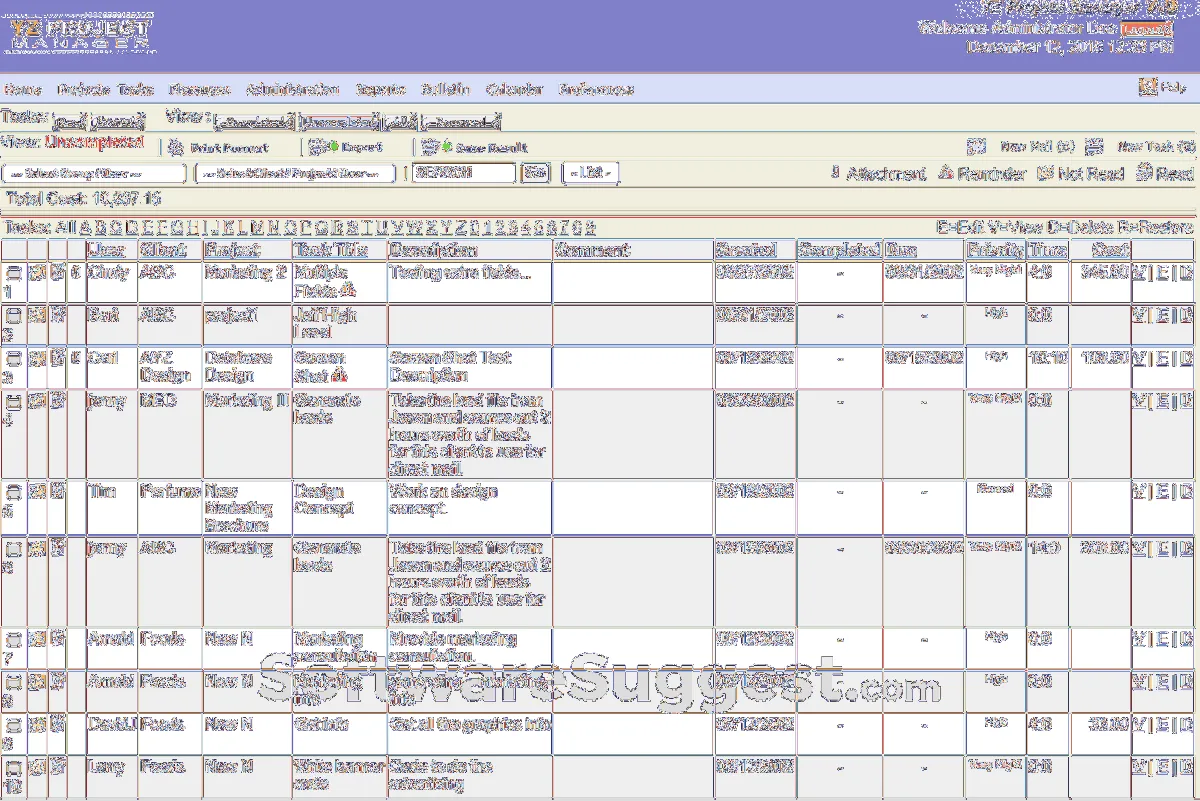Click the yellow mail icon in row 2
Viewport: 1200px width, 801px height.
point(37,315)
